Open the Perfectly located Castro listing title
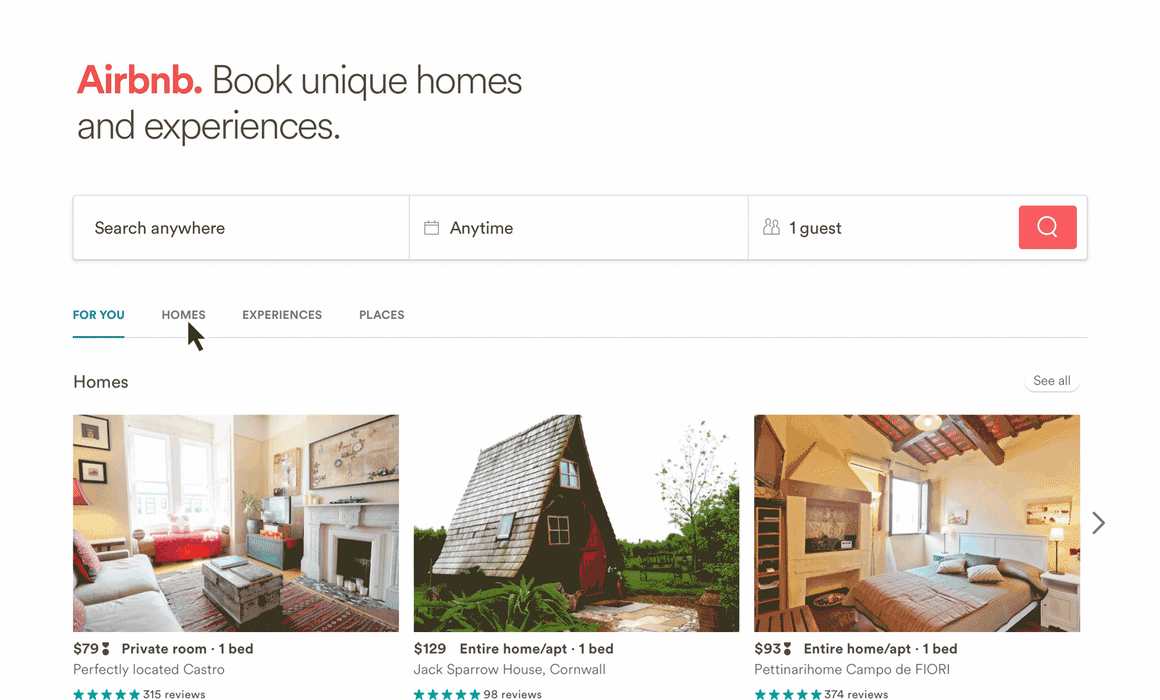This screenshot has height=700, width=1160. click(149, 669)
